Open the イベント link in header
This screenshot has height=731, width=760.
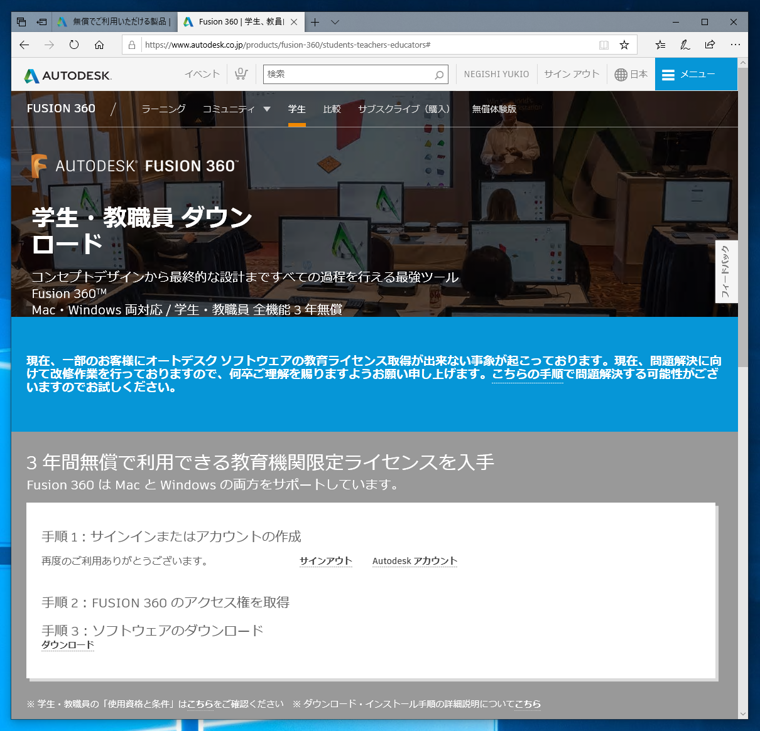202,74
